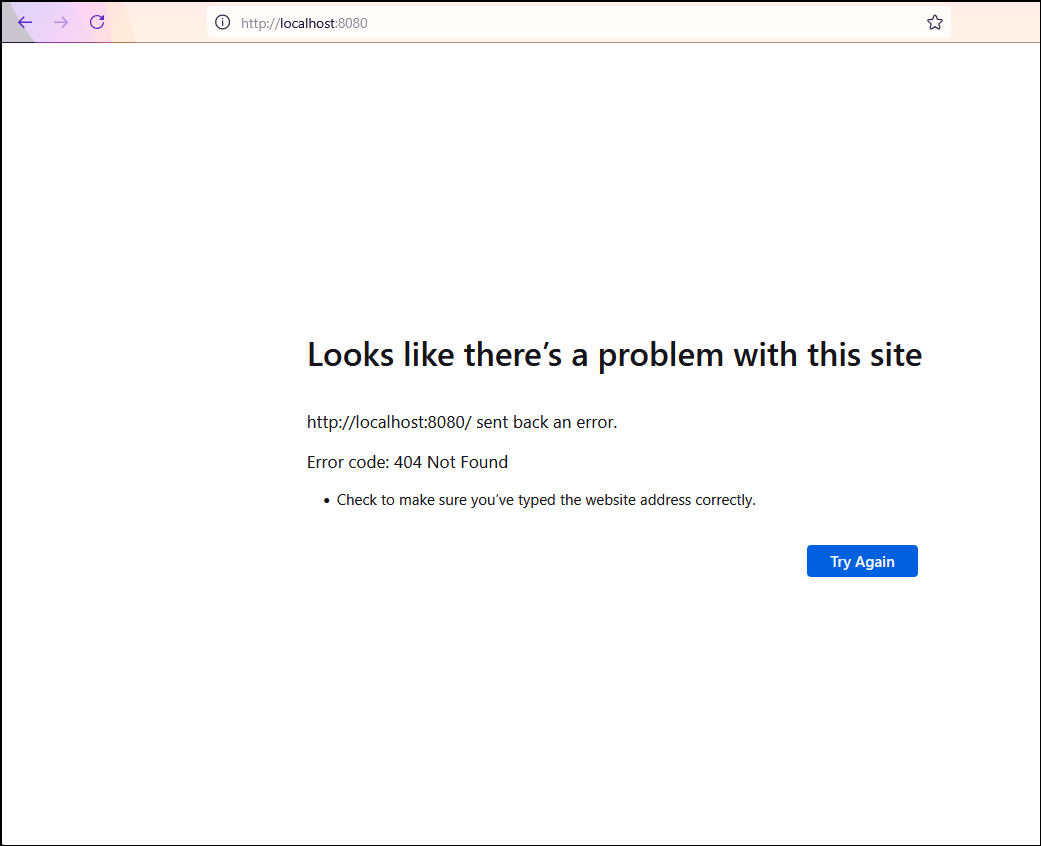Click the circled info symbol beside the URL

(x=221, y=22)
